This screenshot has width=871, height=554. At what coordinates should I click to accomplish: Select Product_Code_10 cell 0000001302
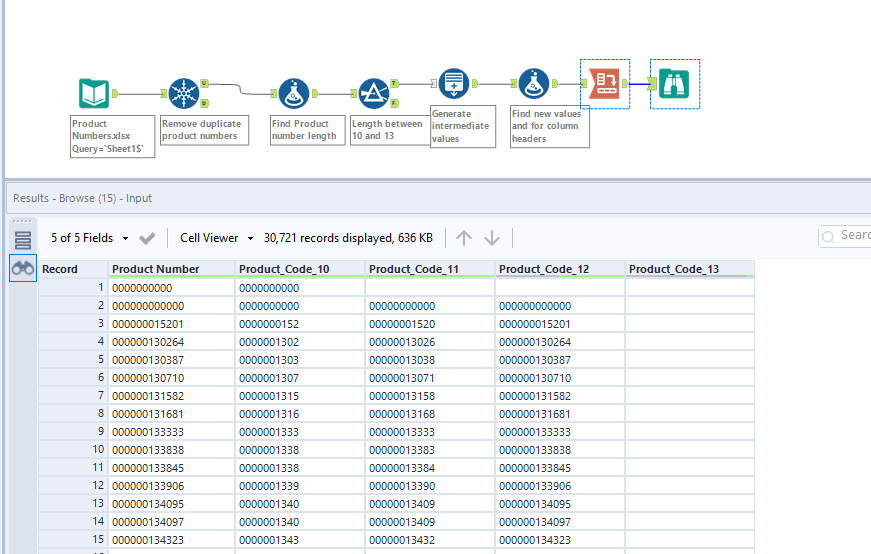(x=300, y=342)
